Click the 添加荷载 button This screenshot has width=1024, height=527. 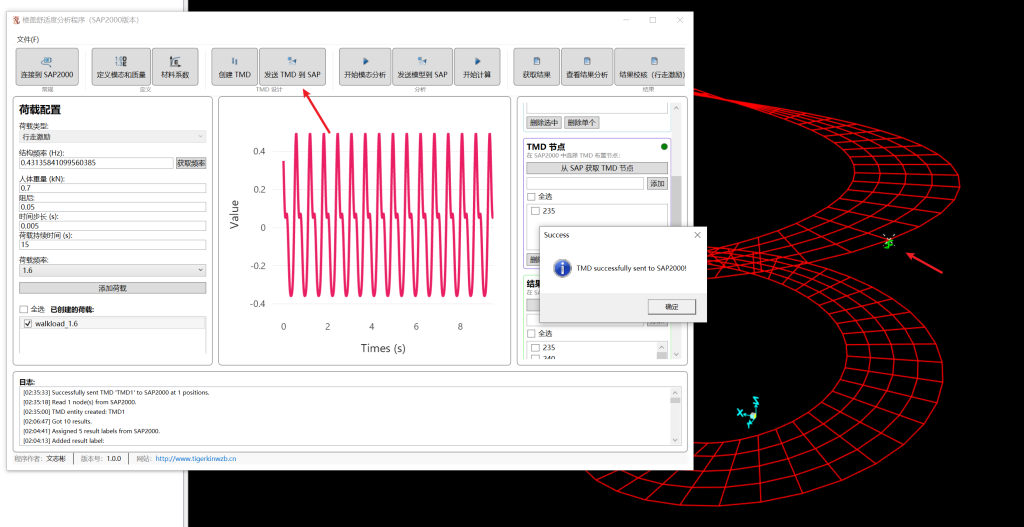112,288
